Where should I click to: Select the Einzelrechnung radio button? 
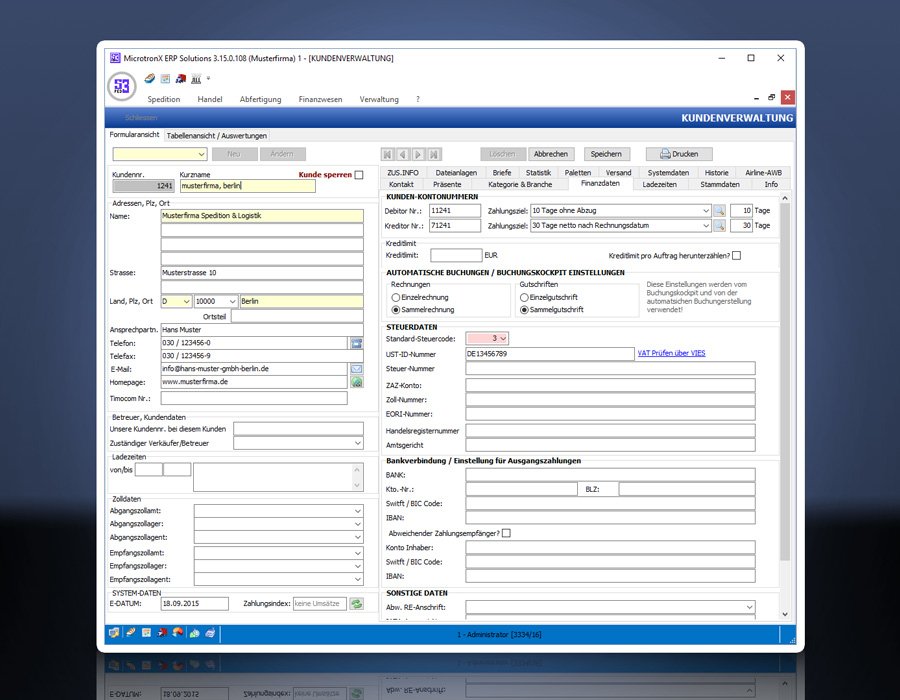point(397,297)
